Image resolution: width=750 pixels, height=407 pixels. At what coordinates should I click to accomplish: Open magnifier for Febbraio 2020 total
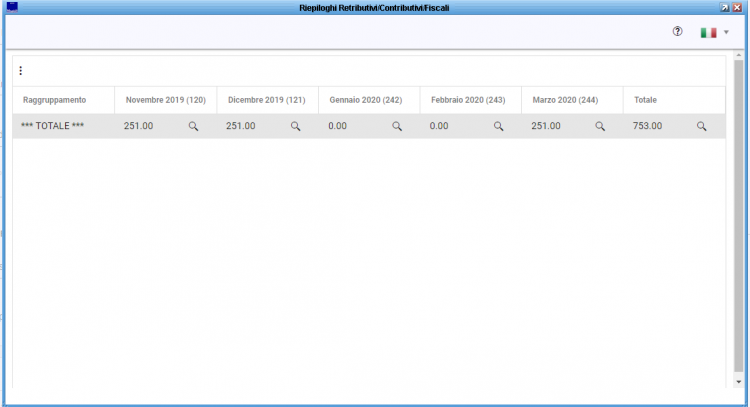(x=498, y=126)
